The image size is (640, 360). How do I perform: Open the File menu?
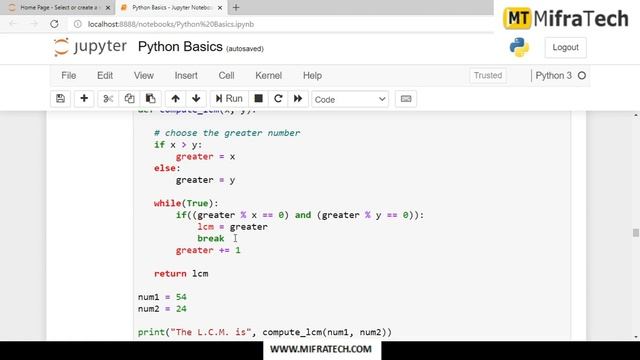coord(69,76)
